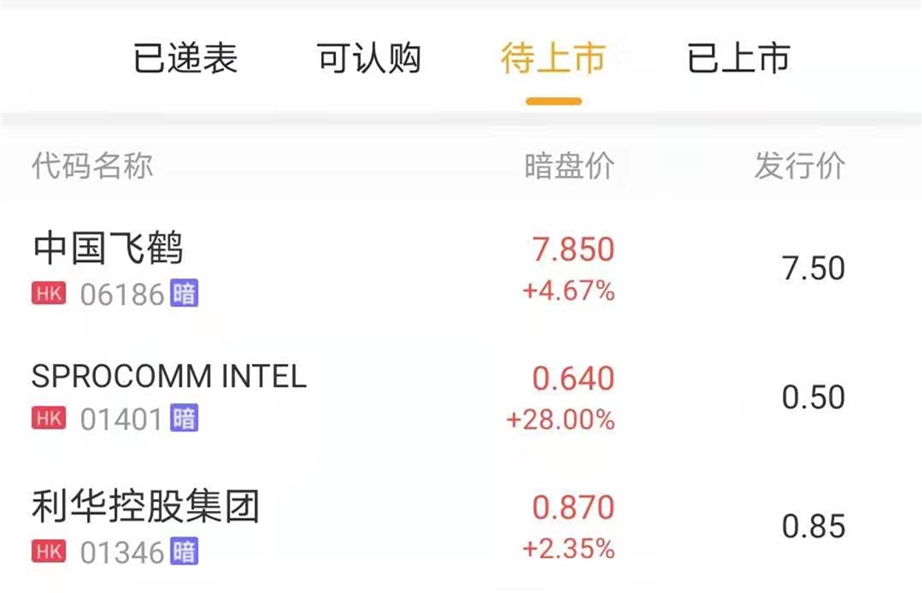Click the +28.00% change for SPROCOMM
922x593 pixels.
[560, 420]
